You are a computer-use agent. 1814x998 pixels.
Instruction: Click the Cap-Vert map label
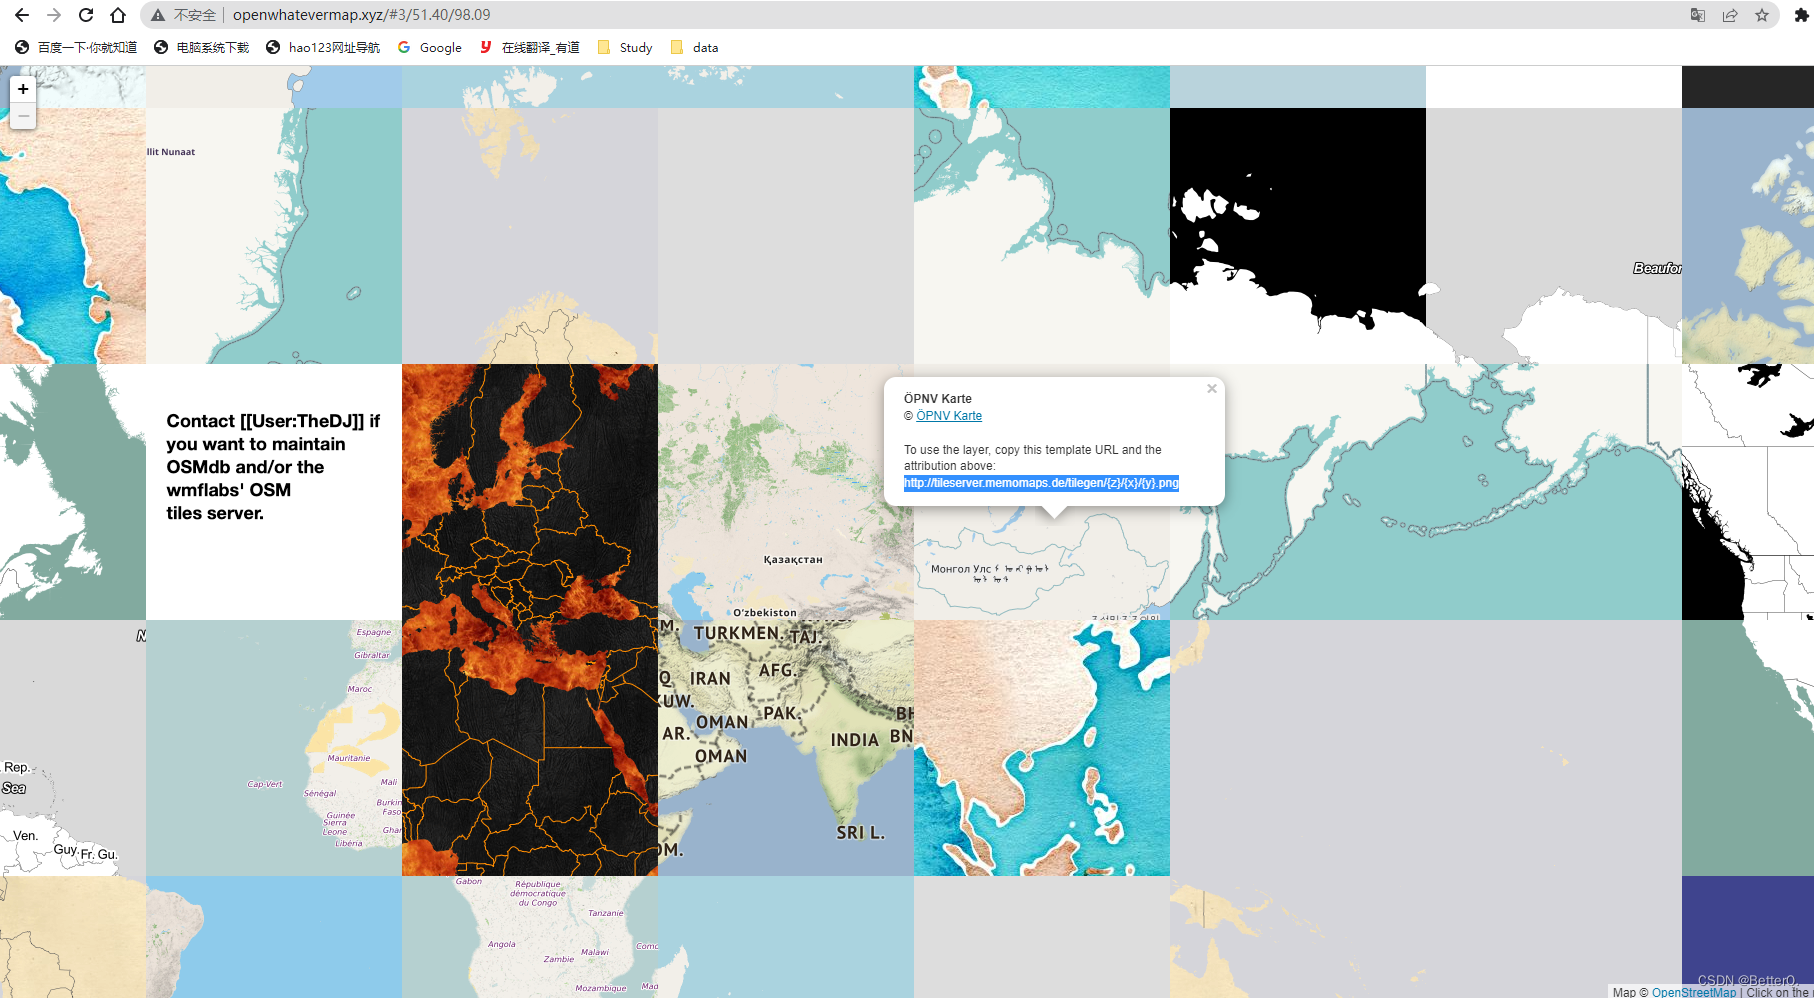[x=265, y=784]
